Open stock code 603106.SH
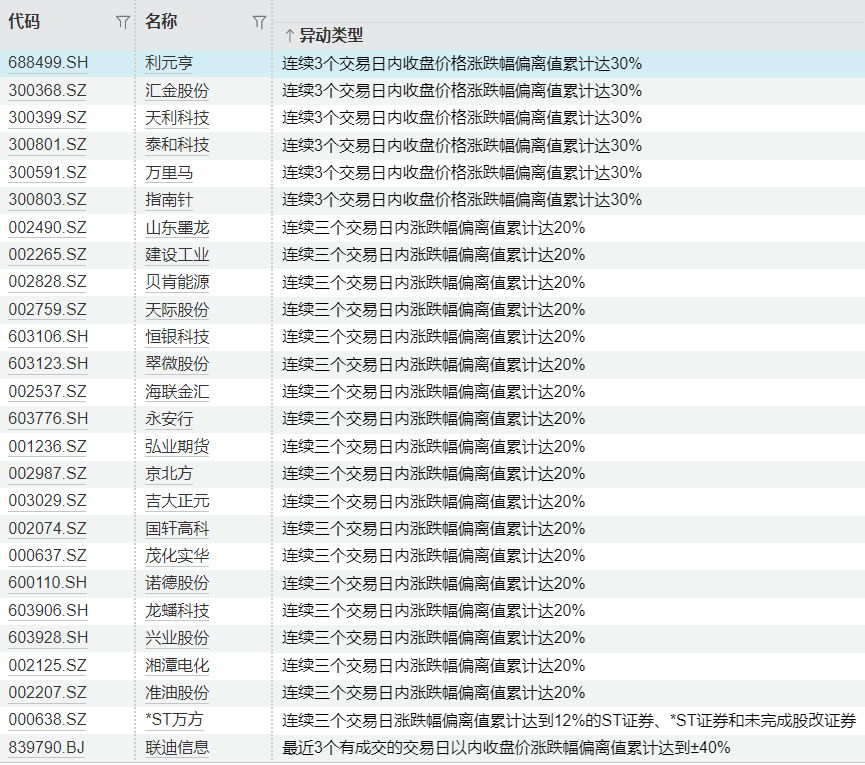865x765 pixels. [48, 336]
